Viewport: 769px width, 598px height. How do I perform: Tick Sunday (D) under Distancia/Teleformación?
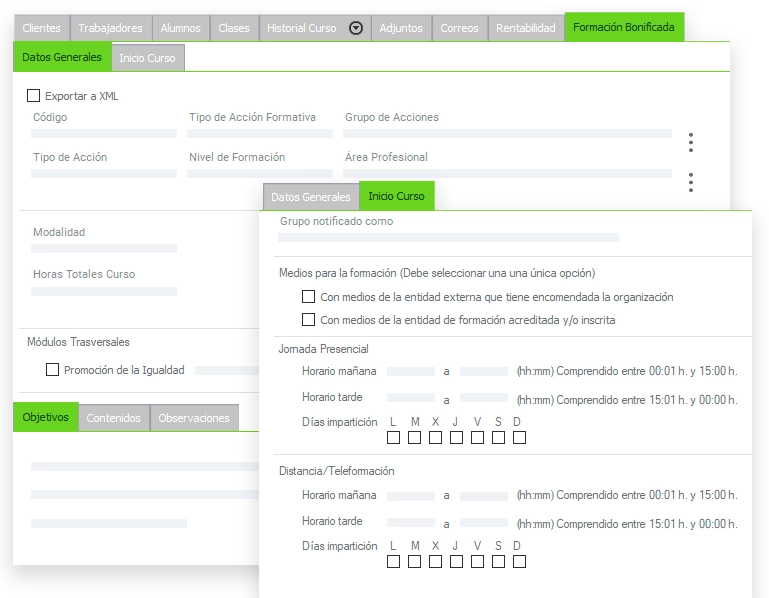(x=519, y=561)
